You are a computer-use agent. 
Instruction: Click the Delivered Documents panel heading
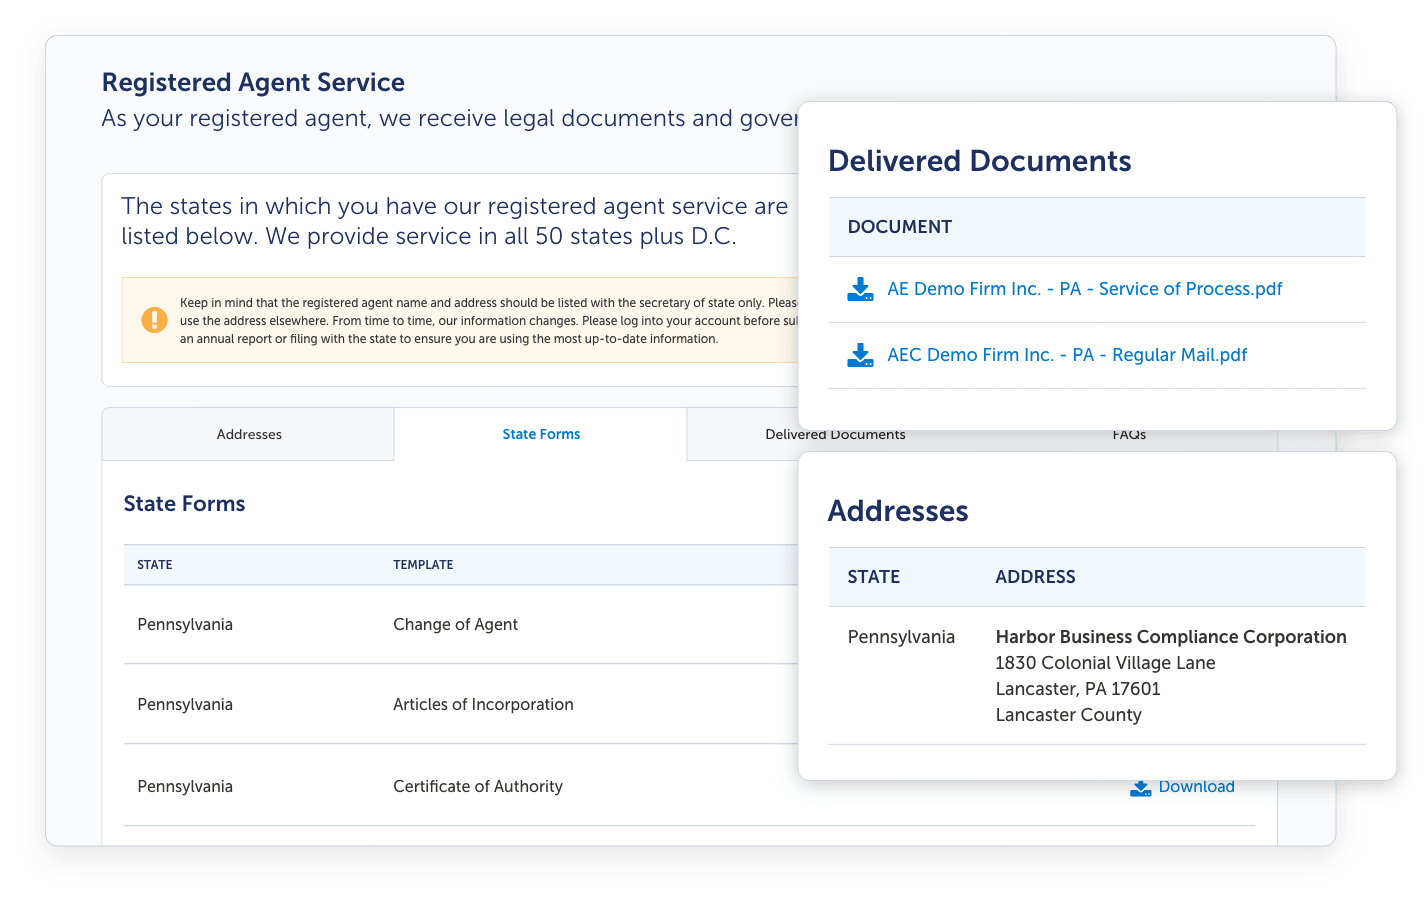tap(979, 161)
